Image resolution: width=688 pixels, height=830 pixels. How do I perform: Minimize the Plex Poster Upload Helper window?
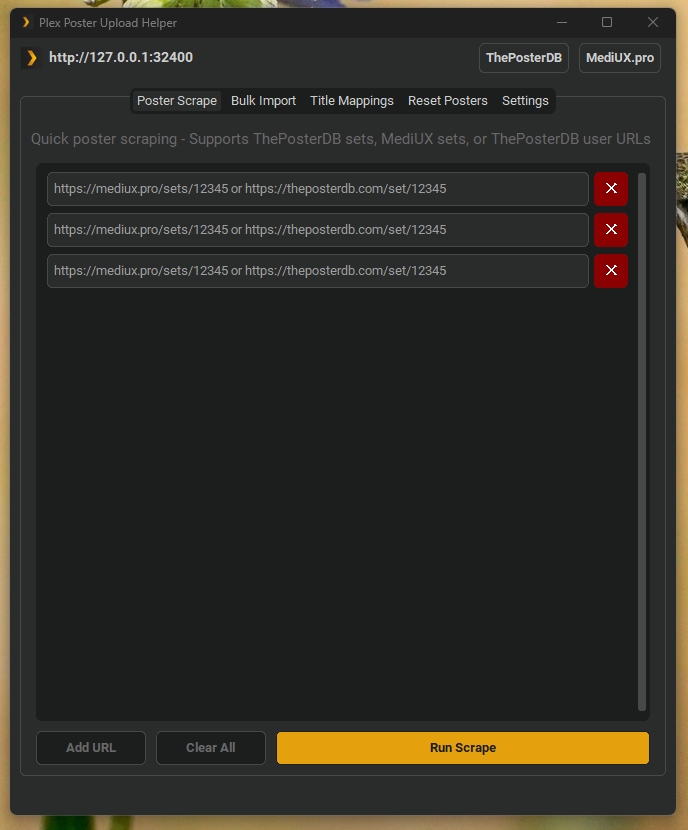562,22
